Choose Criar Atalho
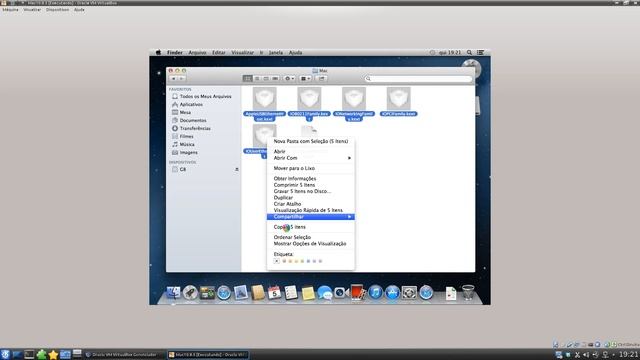The image size is (640, 360). 311,204
